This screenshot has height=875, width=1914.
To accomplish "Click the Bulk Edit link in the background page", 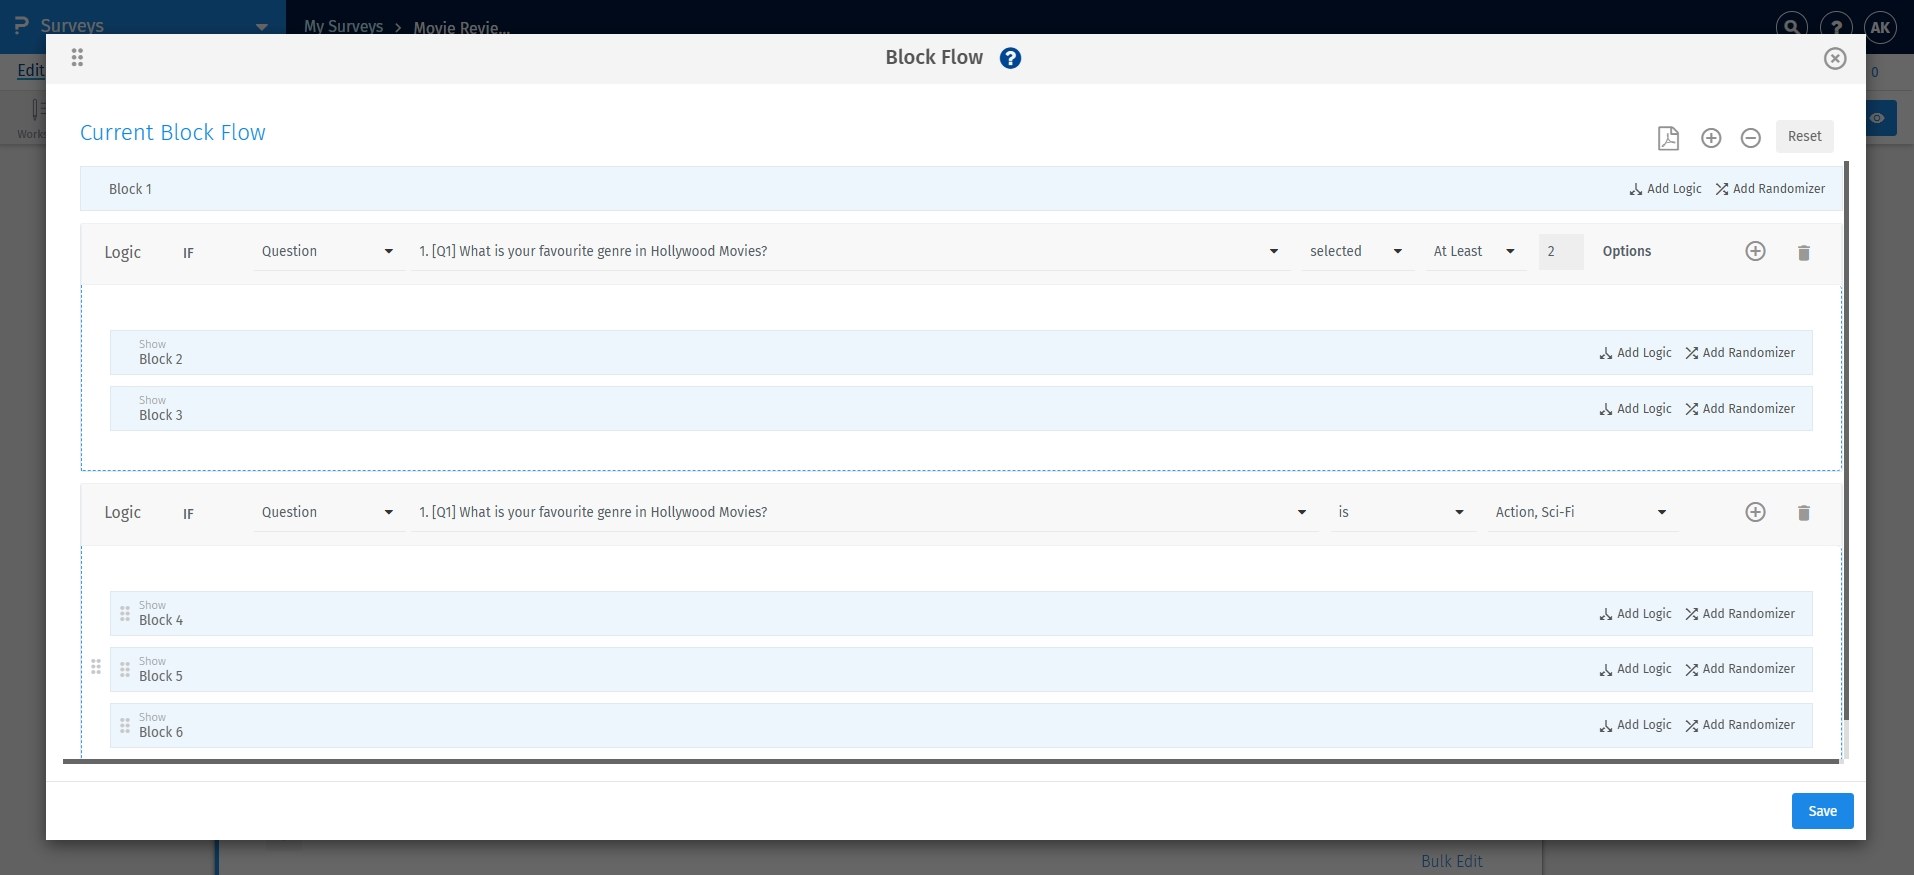I will 1452,861.
